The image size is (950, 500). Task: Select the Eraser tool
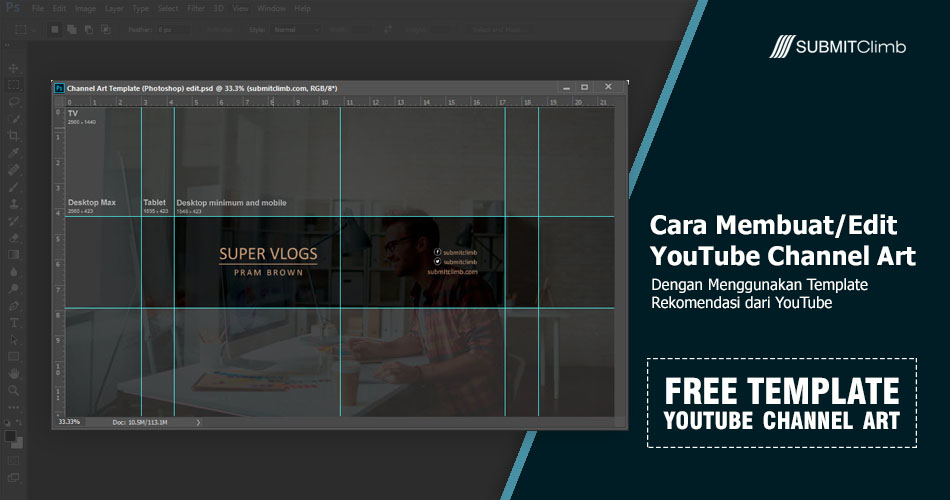tap(13, 238)
